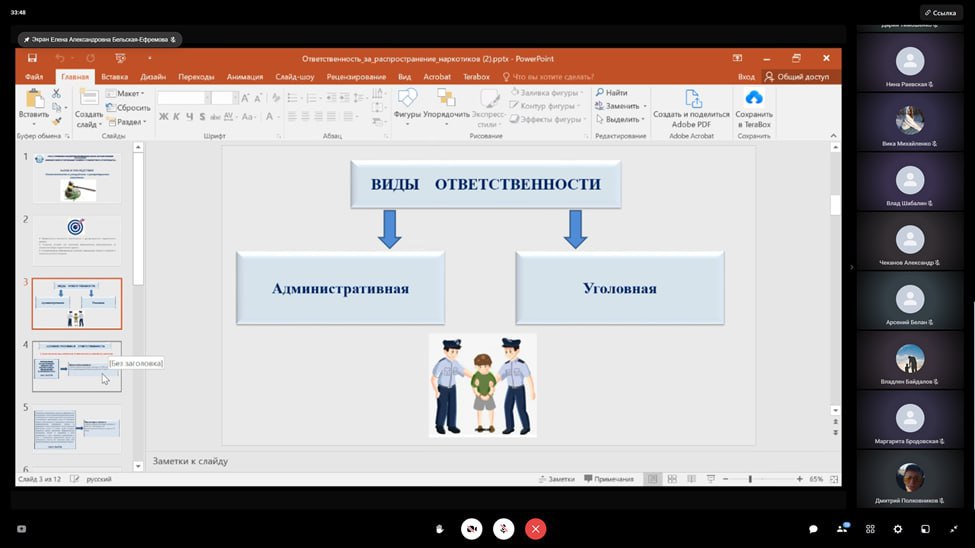Viewport: 975px width, 548px height.
Task: Toggle the microphone mute button
Action: click(x=504, y=528)
